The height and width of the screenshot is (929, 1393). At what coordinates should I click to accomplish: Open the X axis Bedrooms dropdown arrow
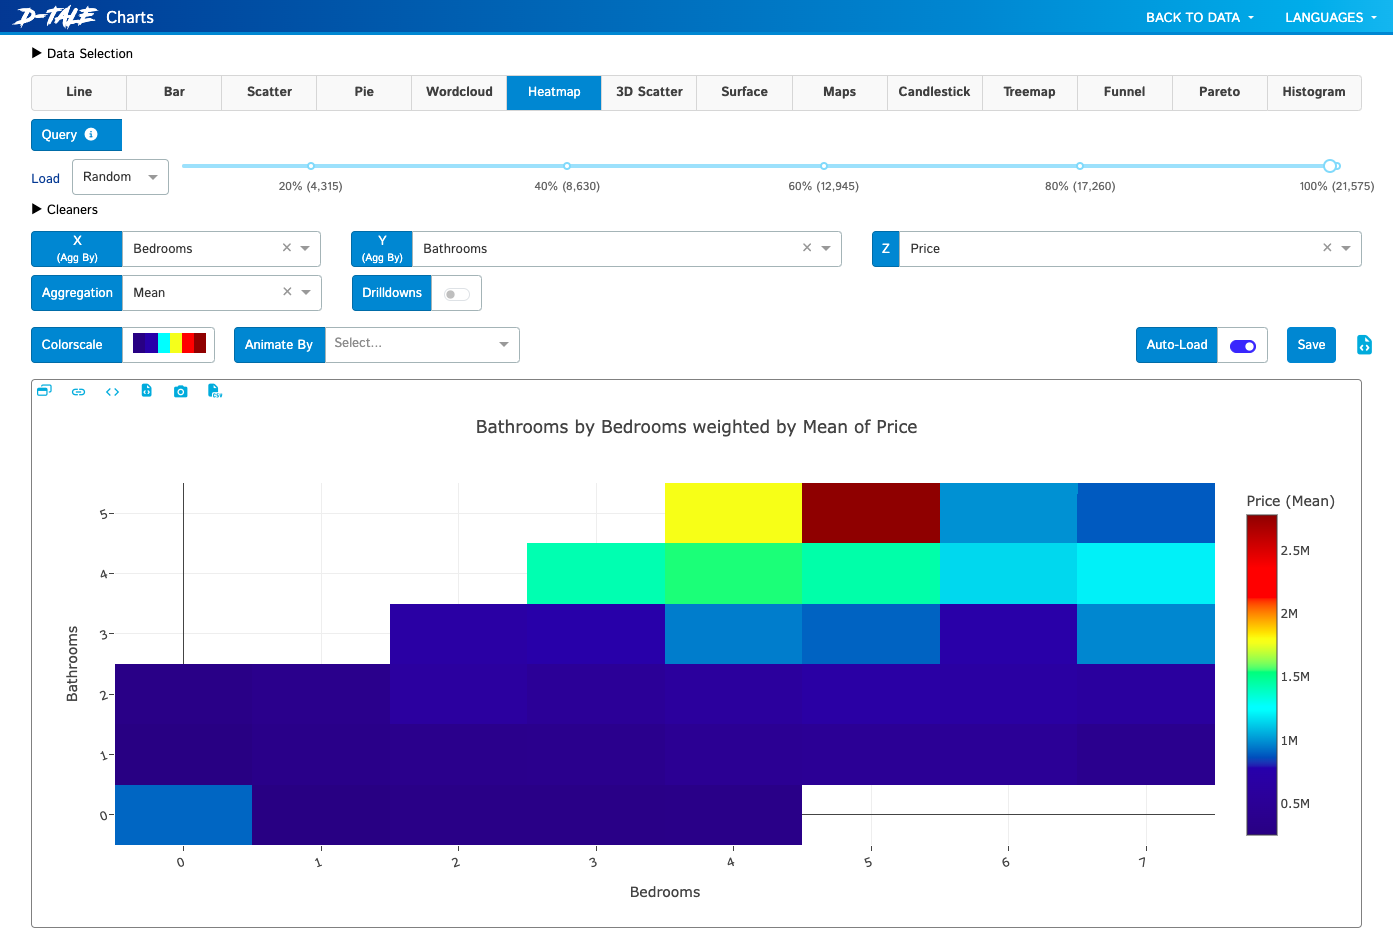[x=306, y=248]
